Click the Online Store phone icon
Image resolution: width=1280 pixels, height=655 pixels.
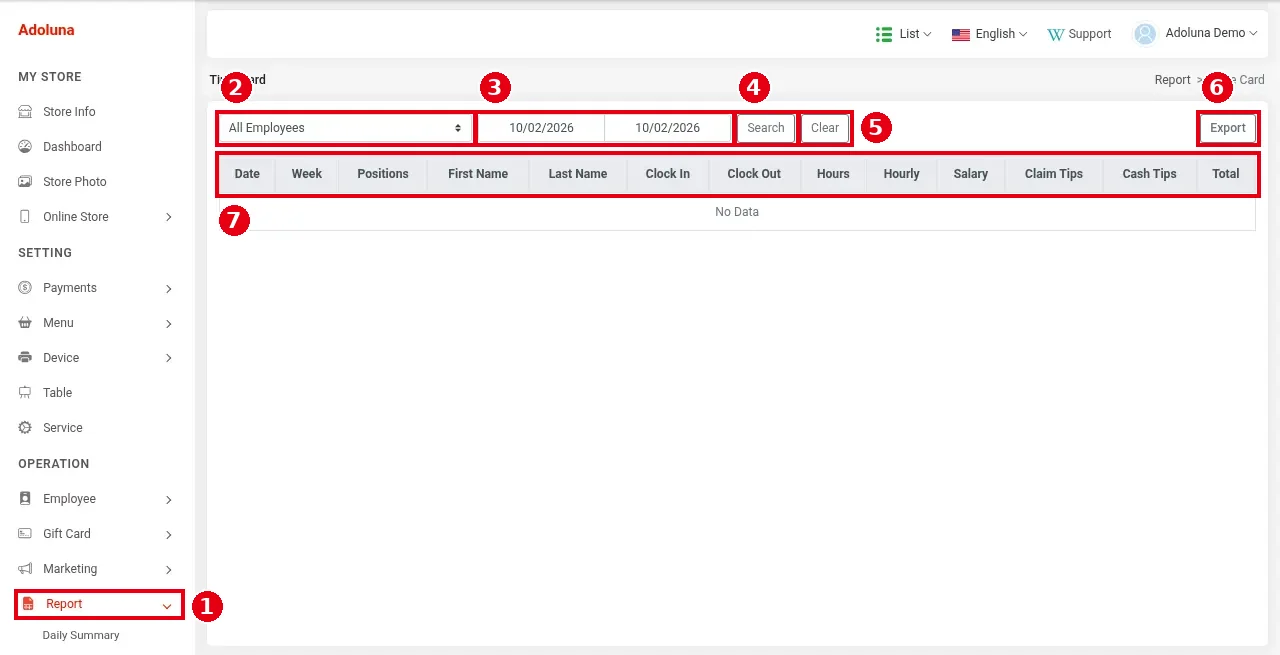[x=25, y=217]
